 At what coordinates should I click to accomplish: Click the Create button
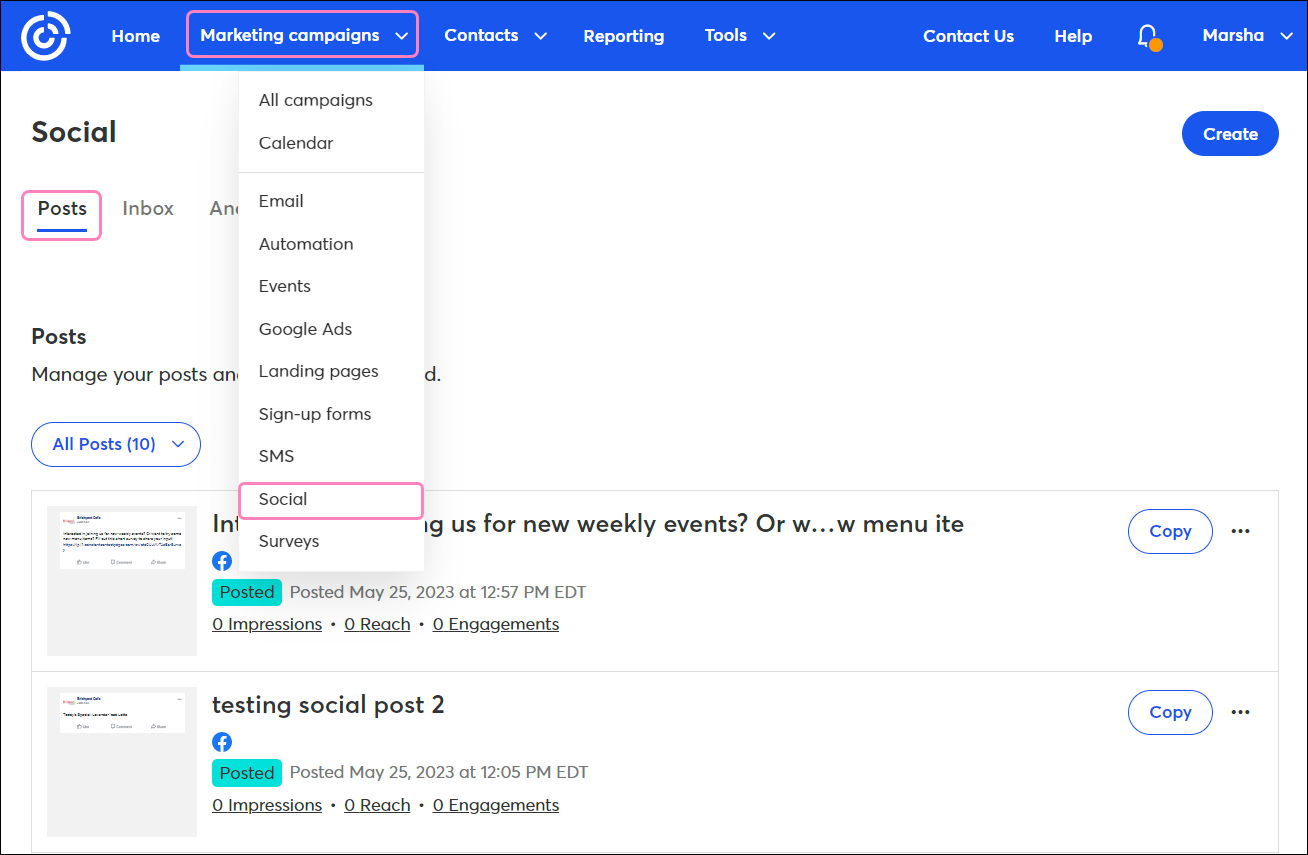[x=1230, y=133]
